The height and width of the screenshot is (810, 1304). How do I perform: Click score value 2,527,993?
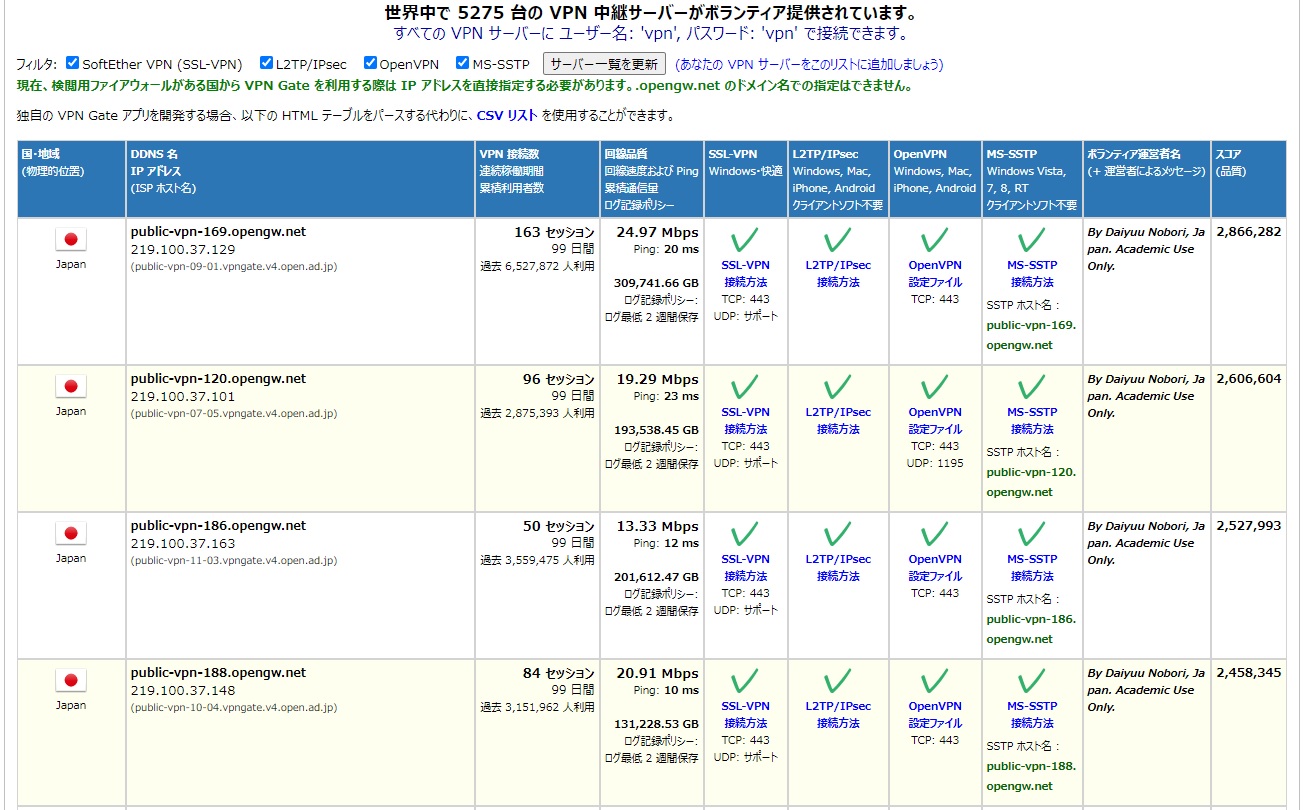pyautogui.click(x=1248, y=526)
